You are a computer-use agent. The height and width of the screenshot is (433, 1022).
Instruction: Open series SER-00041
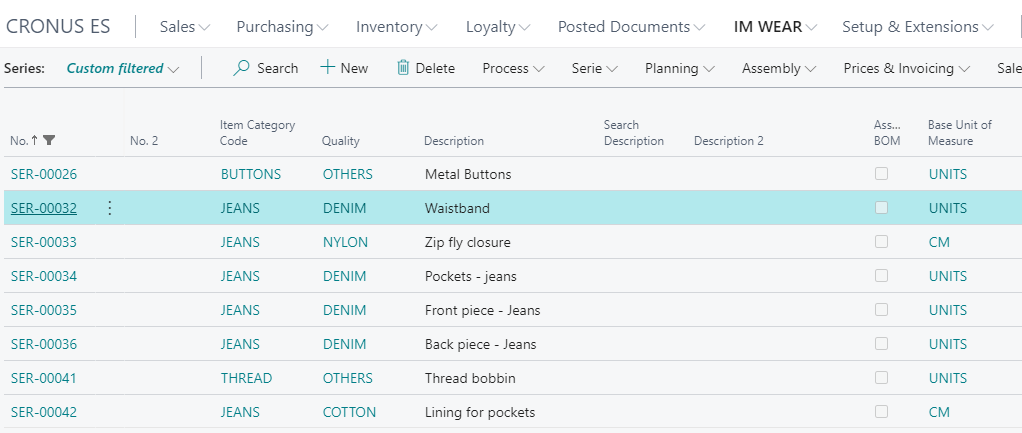[44, 378]
